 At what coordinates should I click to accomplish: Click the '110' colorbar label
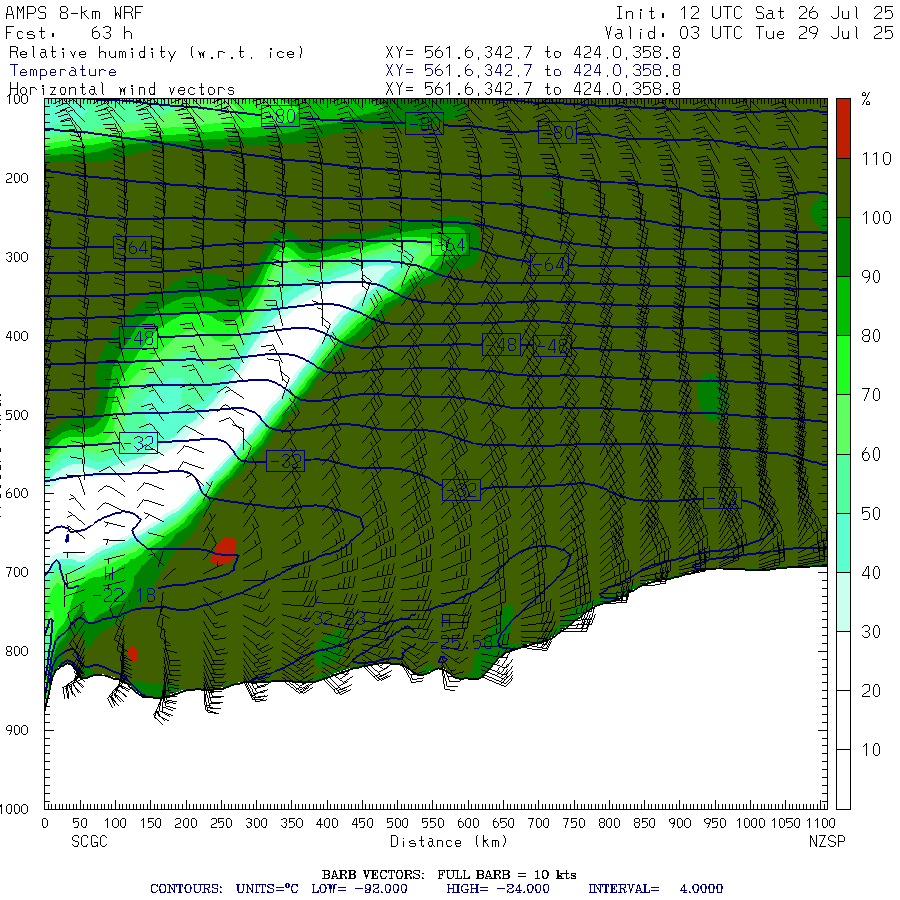[x=876, y=159]
